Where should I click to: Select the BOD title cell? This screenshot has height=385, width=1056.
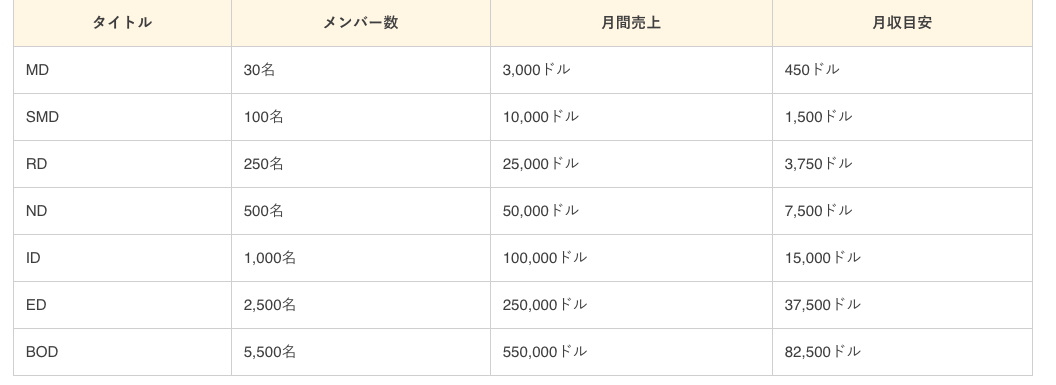(123, 352)
